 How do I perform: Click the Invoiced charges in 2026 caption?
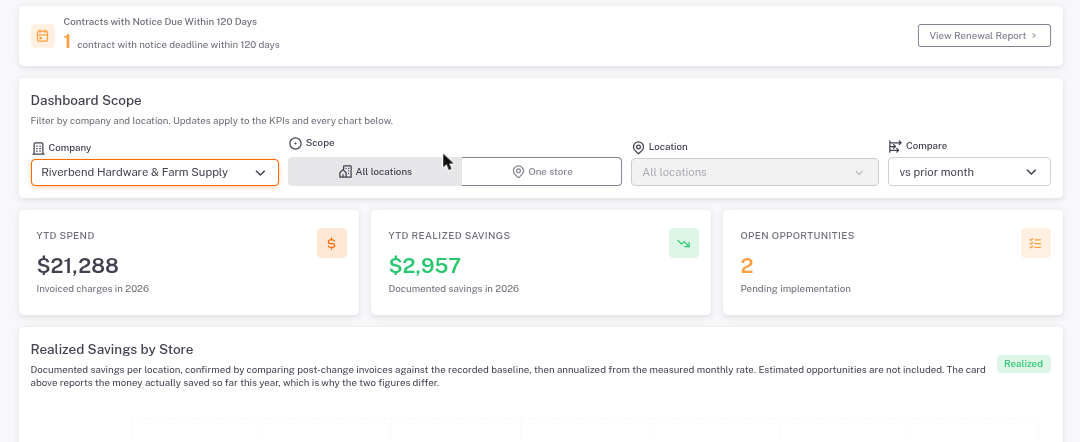point(92,288)
